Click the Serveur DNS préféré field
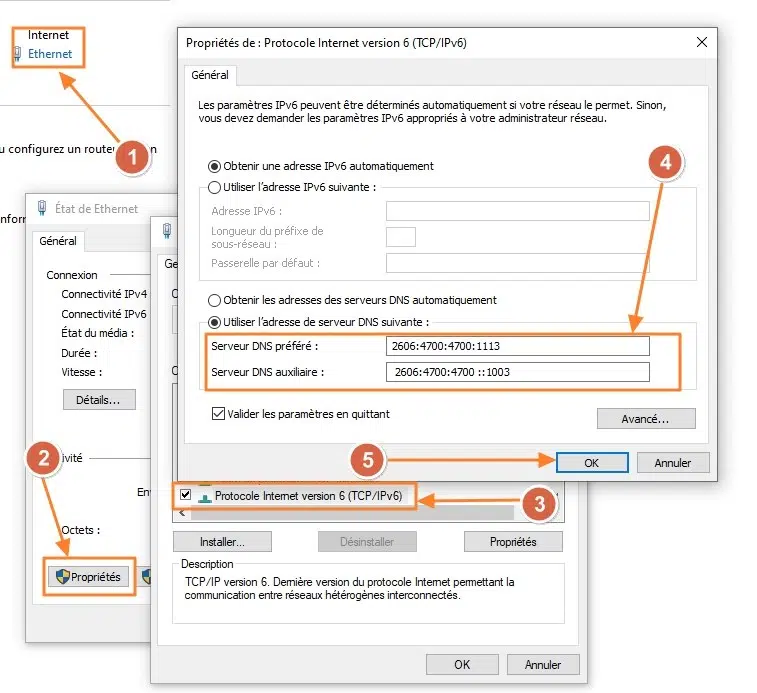This screenshot has height=693, width=757. pyautogui.click(x=518, y=346)
